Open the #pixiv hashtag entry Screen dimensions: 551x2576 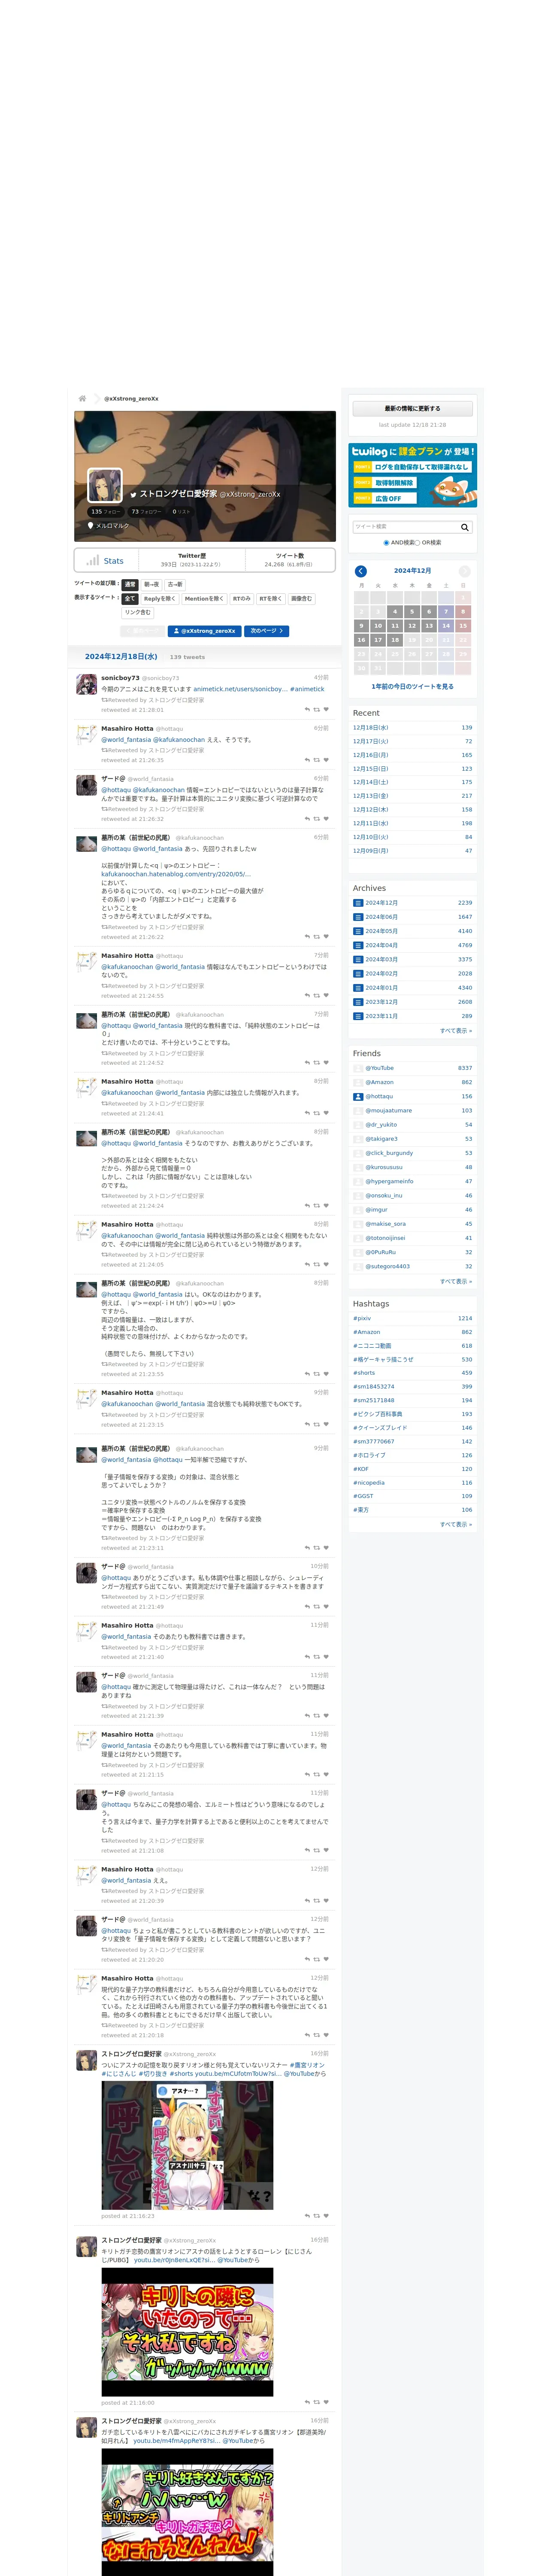(x=362, y=1318)
